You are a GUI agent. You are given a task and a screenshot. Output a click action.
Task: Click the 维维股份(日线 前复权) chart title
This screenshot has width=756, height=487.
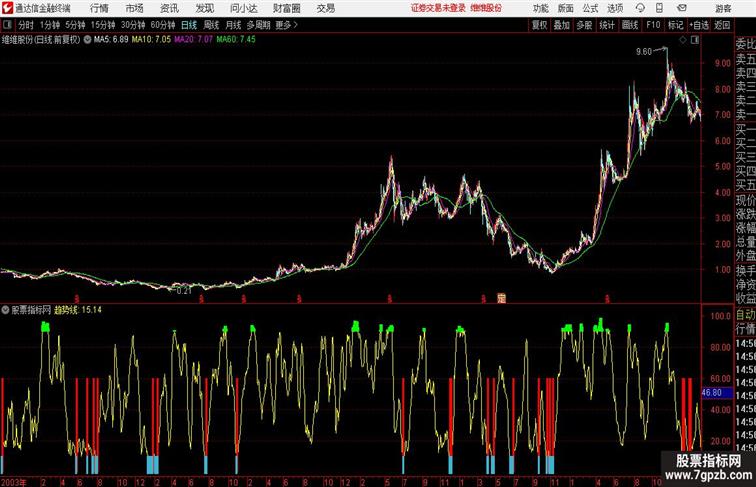tap(41, 40)
